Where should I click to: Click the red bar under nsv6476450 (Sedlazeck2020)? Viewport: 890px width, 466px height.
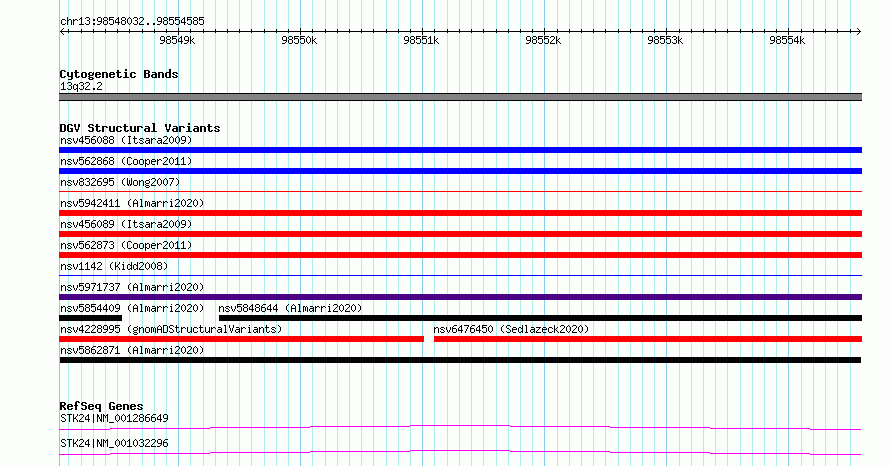[648, 339]
